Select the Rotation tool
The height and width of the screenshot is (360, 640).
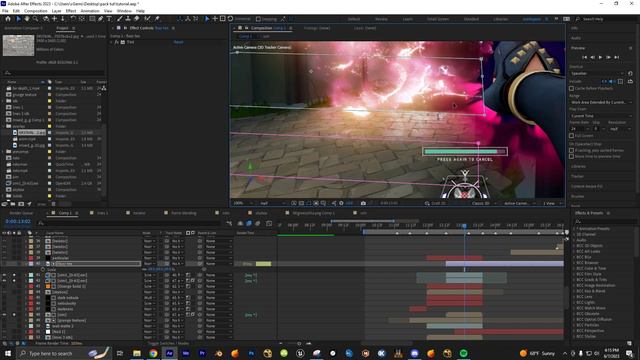pos(73,19)
